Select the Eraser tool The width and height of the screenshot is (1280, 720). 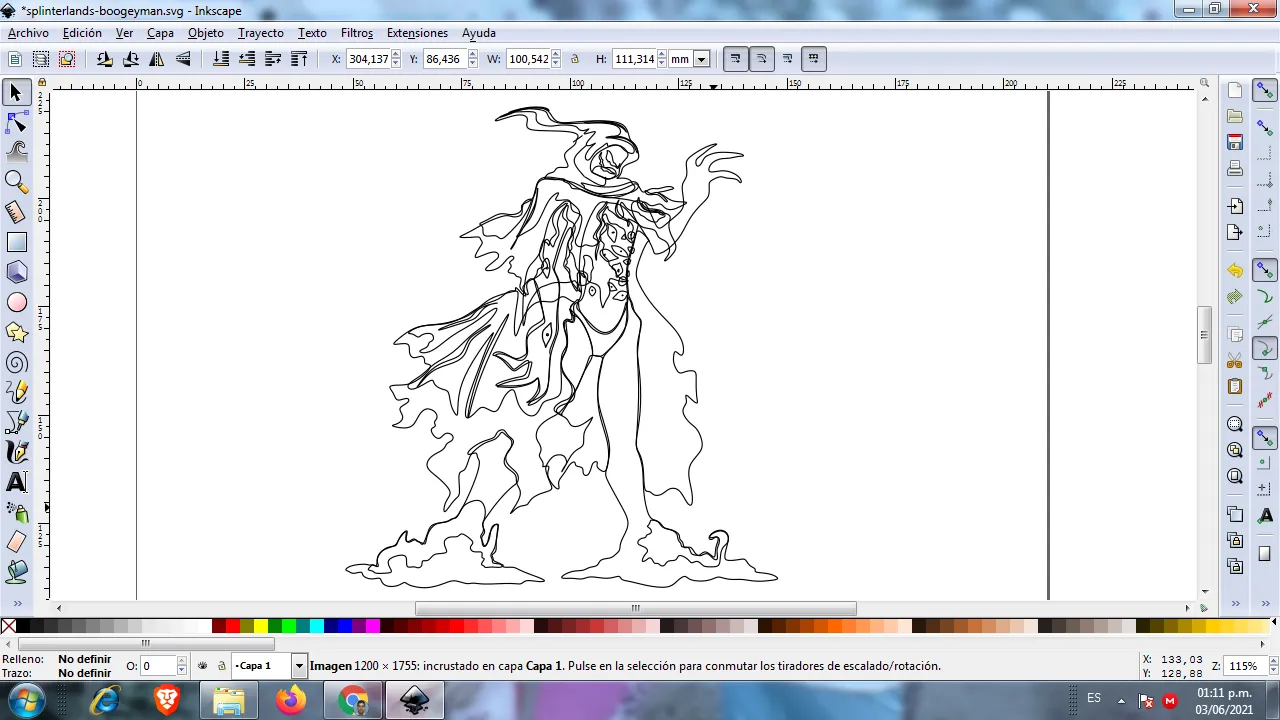[x=16, y=542]
